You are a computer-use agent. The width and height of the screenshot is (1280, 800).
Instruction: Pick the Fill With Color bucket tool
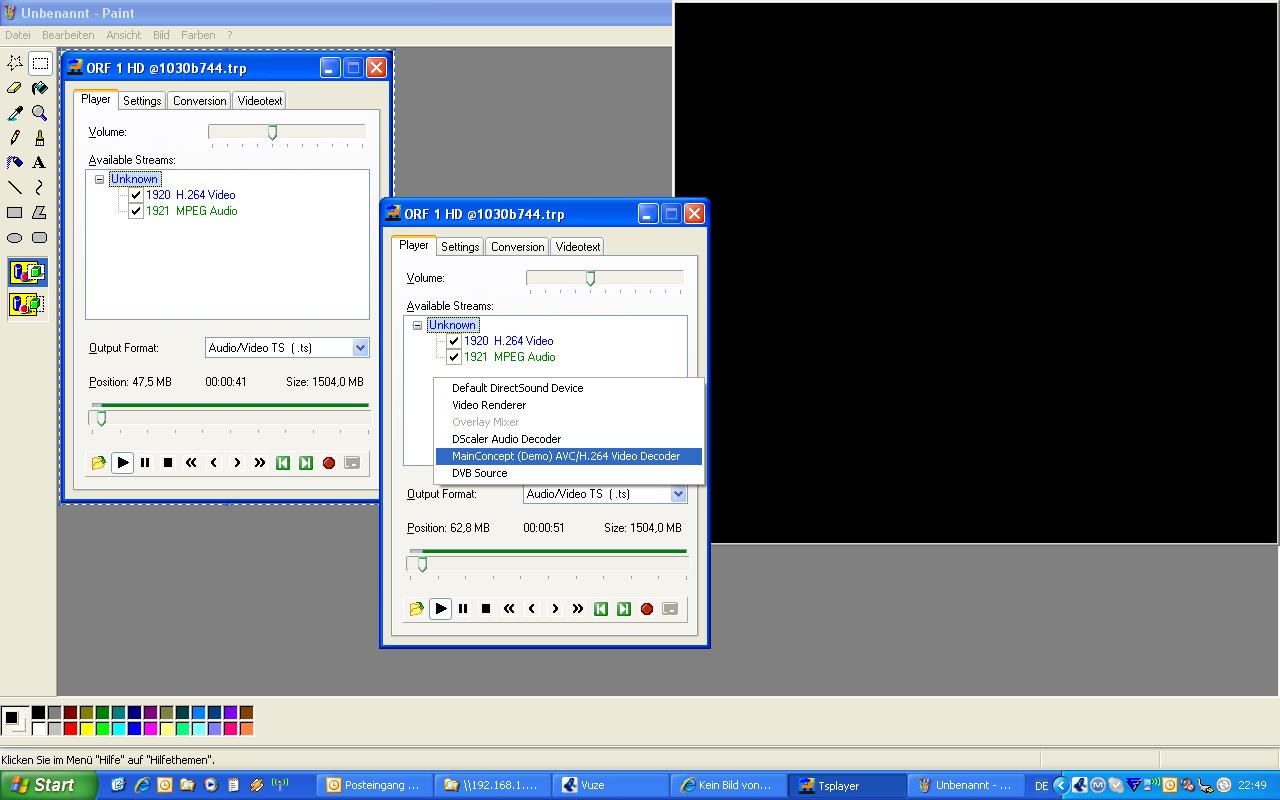(40, 88)
